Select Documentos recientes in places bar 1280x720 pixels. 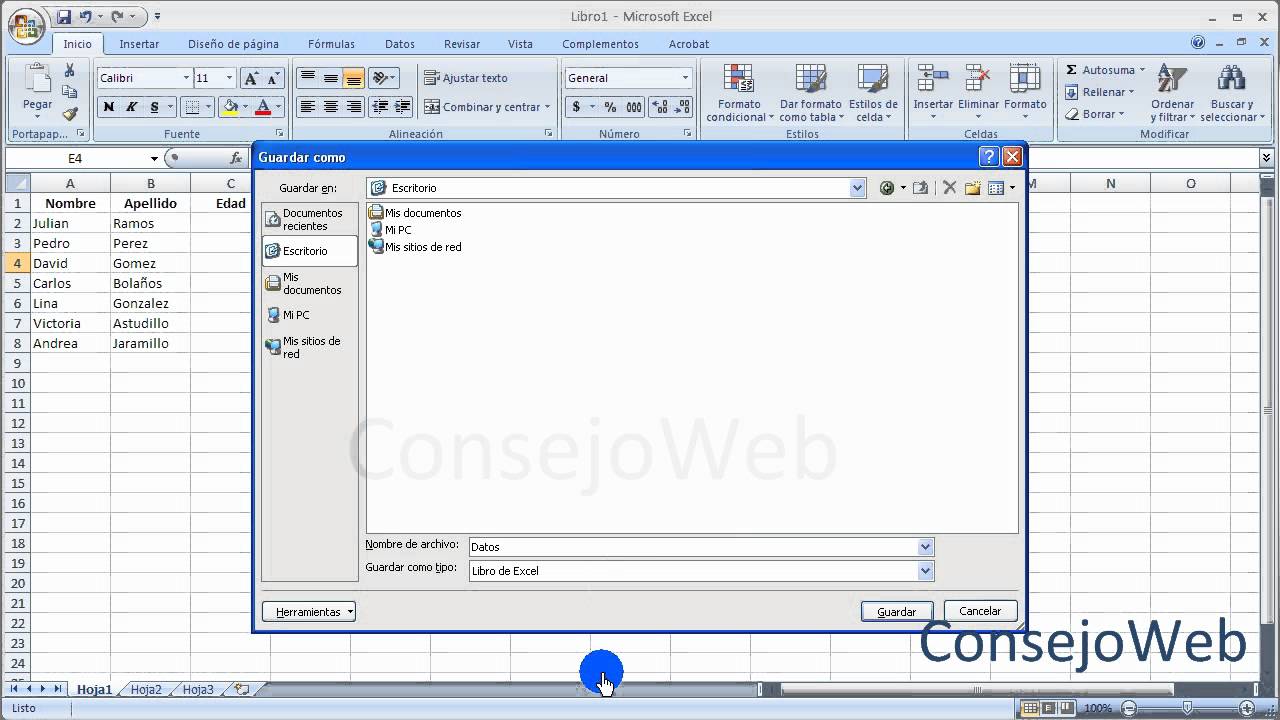click(x=309, y=219)
